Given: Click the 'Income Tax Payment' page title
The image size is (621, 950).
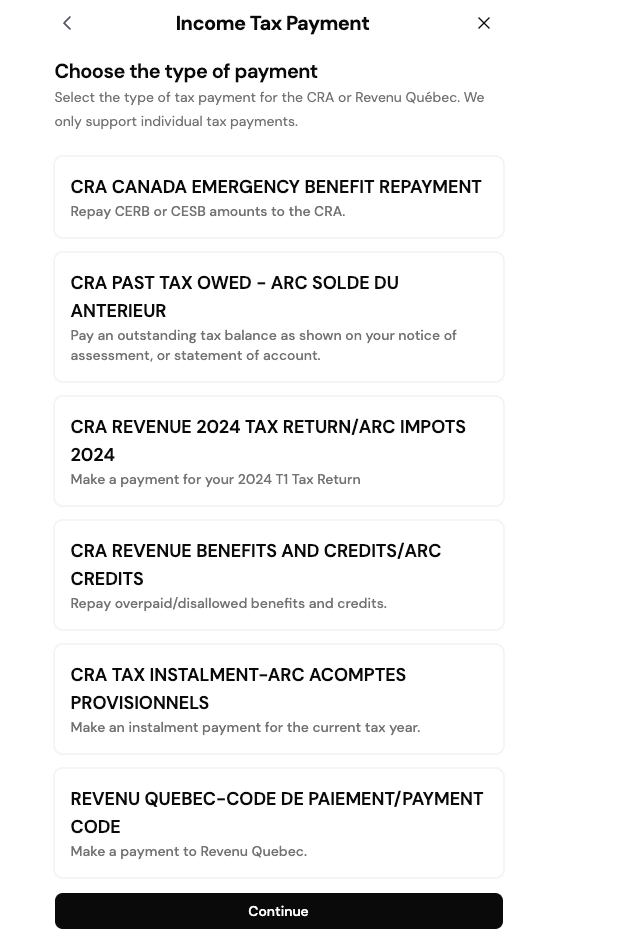Looking at the screenshot, I should pos(272,23).
